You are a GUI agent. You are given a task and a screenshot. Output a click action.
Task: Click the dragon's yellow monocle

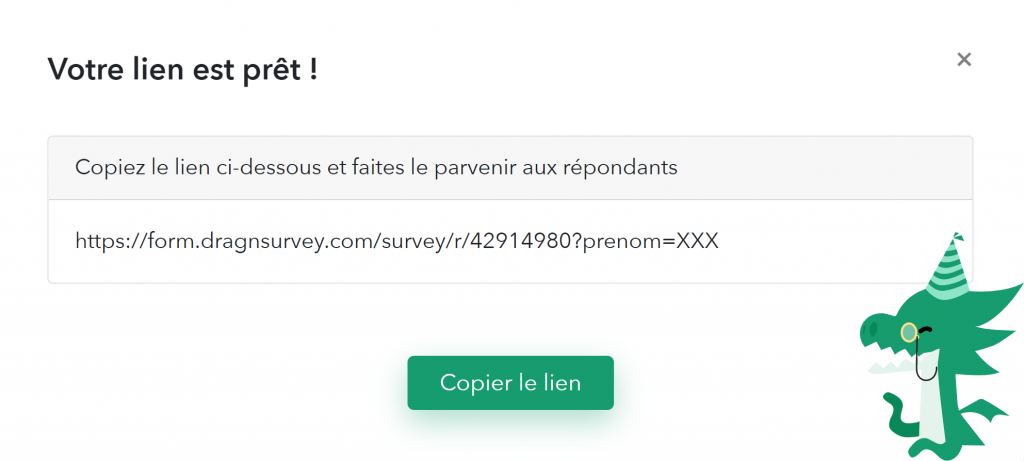tap(908, 332)
